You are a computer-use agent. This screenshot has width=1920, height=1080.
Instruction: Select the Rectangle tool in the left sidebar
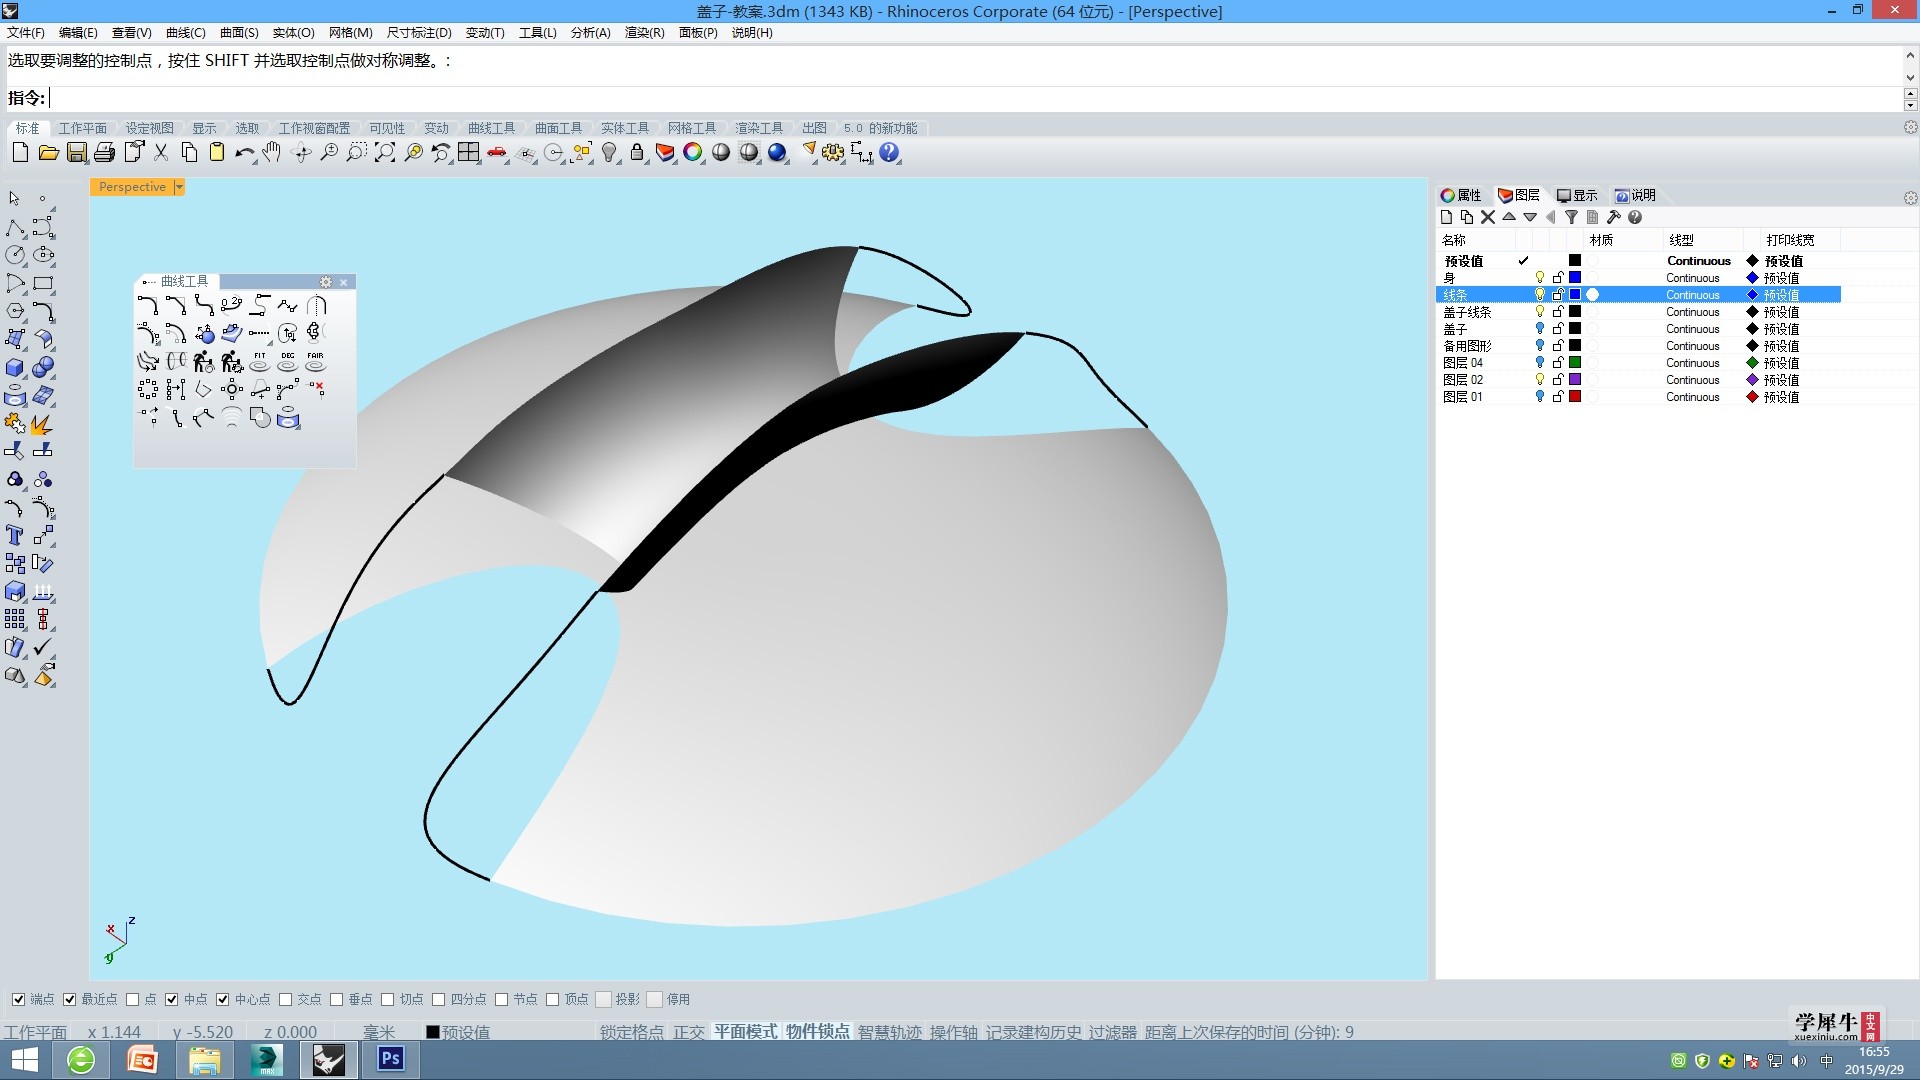click(43, 283)
